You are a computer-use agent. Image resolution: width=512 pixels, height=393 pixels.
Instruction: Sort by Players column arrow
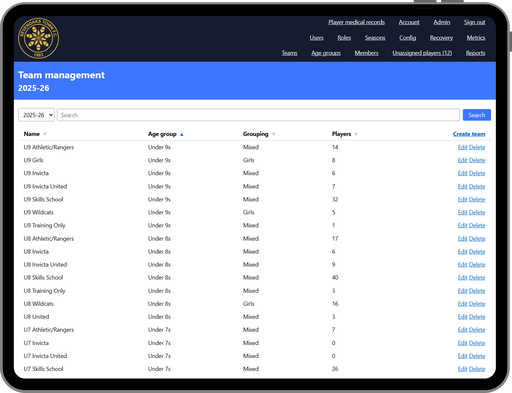coord(356,134)
